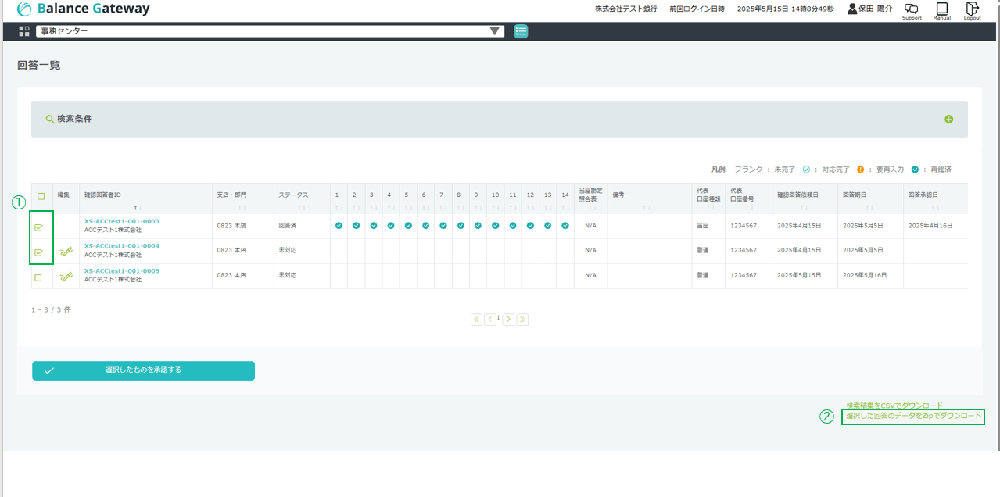The image size is (1000, 497).
Task: Click the Logout icon
Action: 971,10
